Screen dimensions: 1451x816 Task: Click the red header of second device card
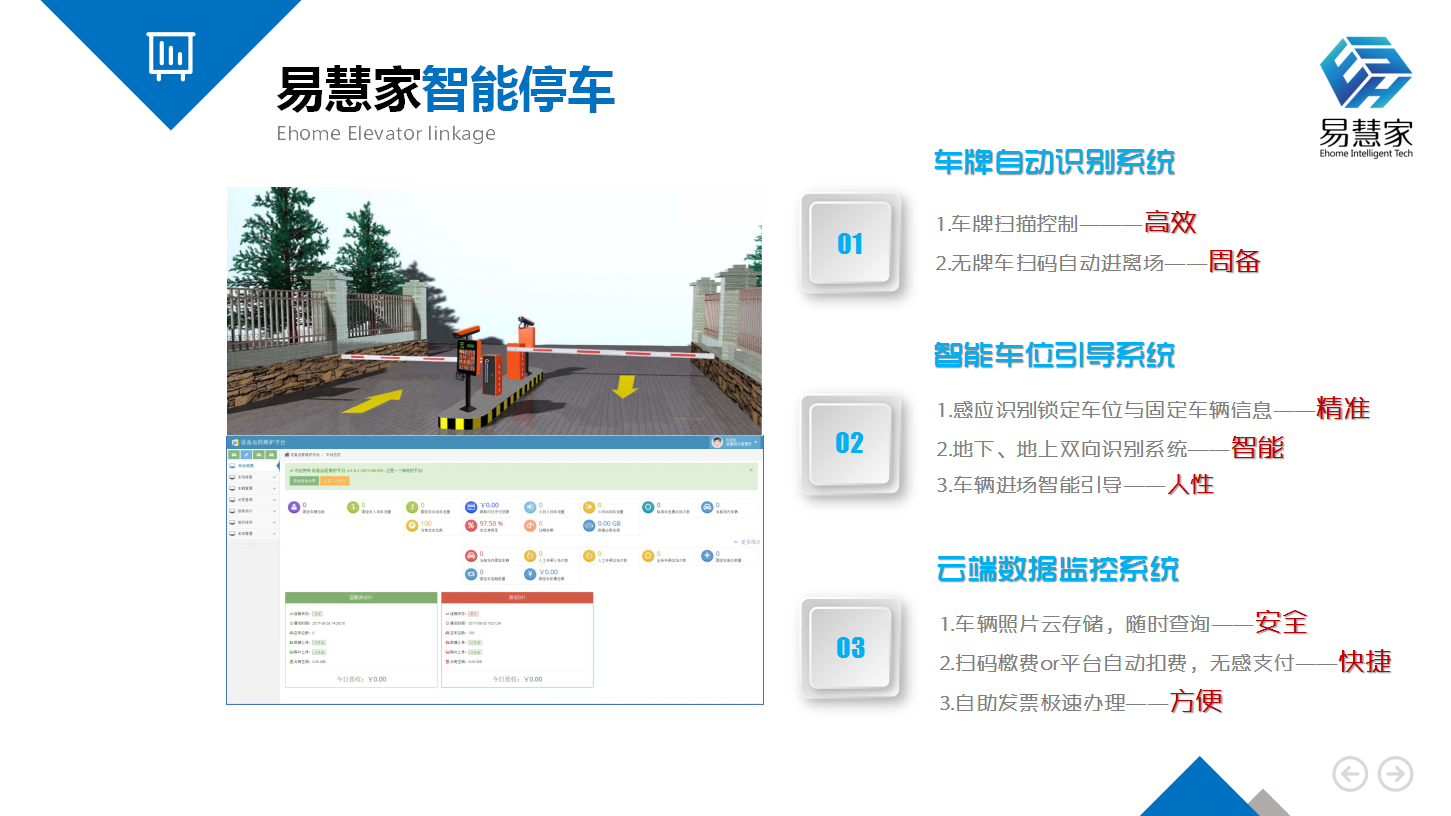pos(517,597)
